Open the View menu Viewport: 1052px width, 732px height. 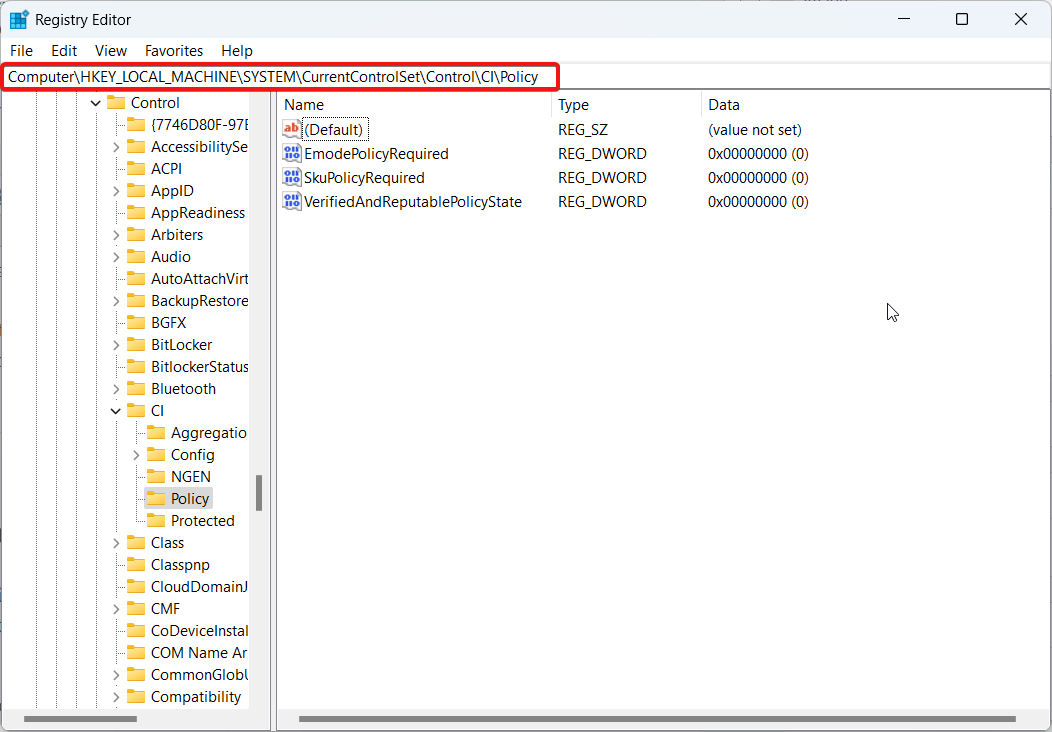point(111,51)
